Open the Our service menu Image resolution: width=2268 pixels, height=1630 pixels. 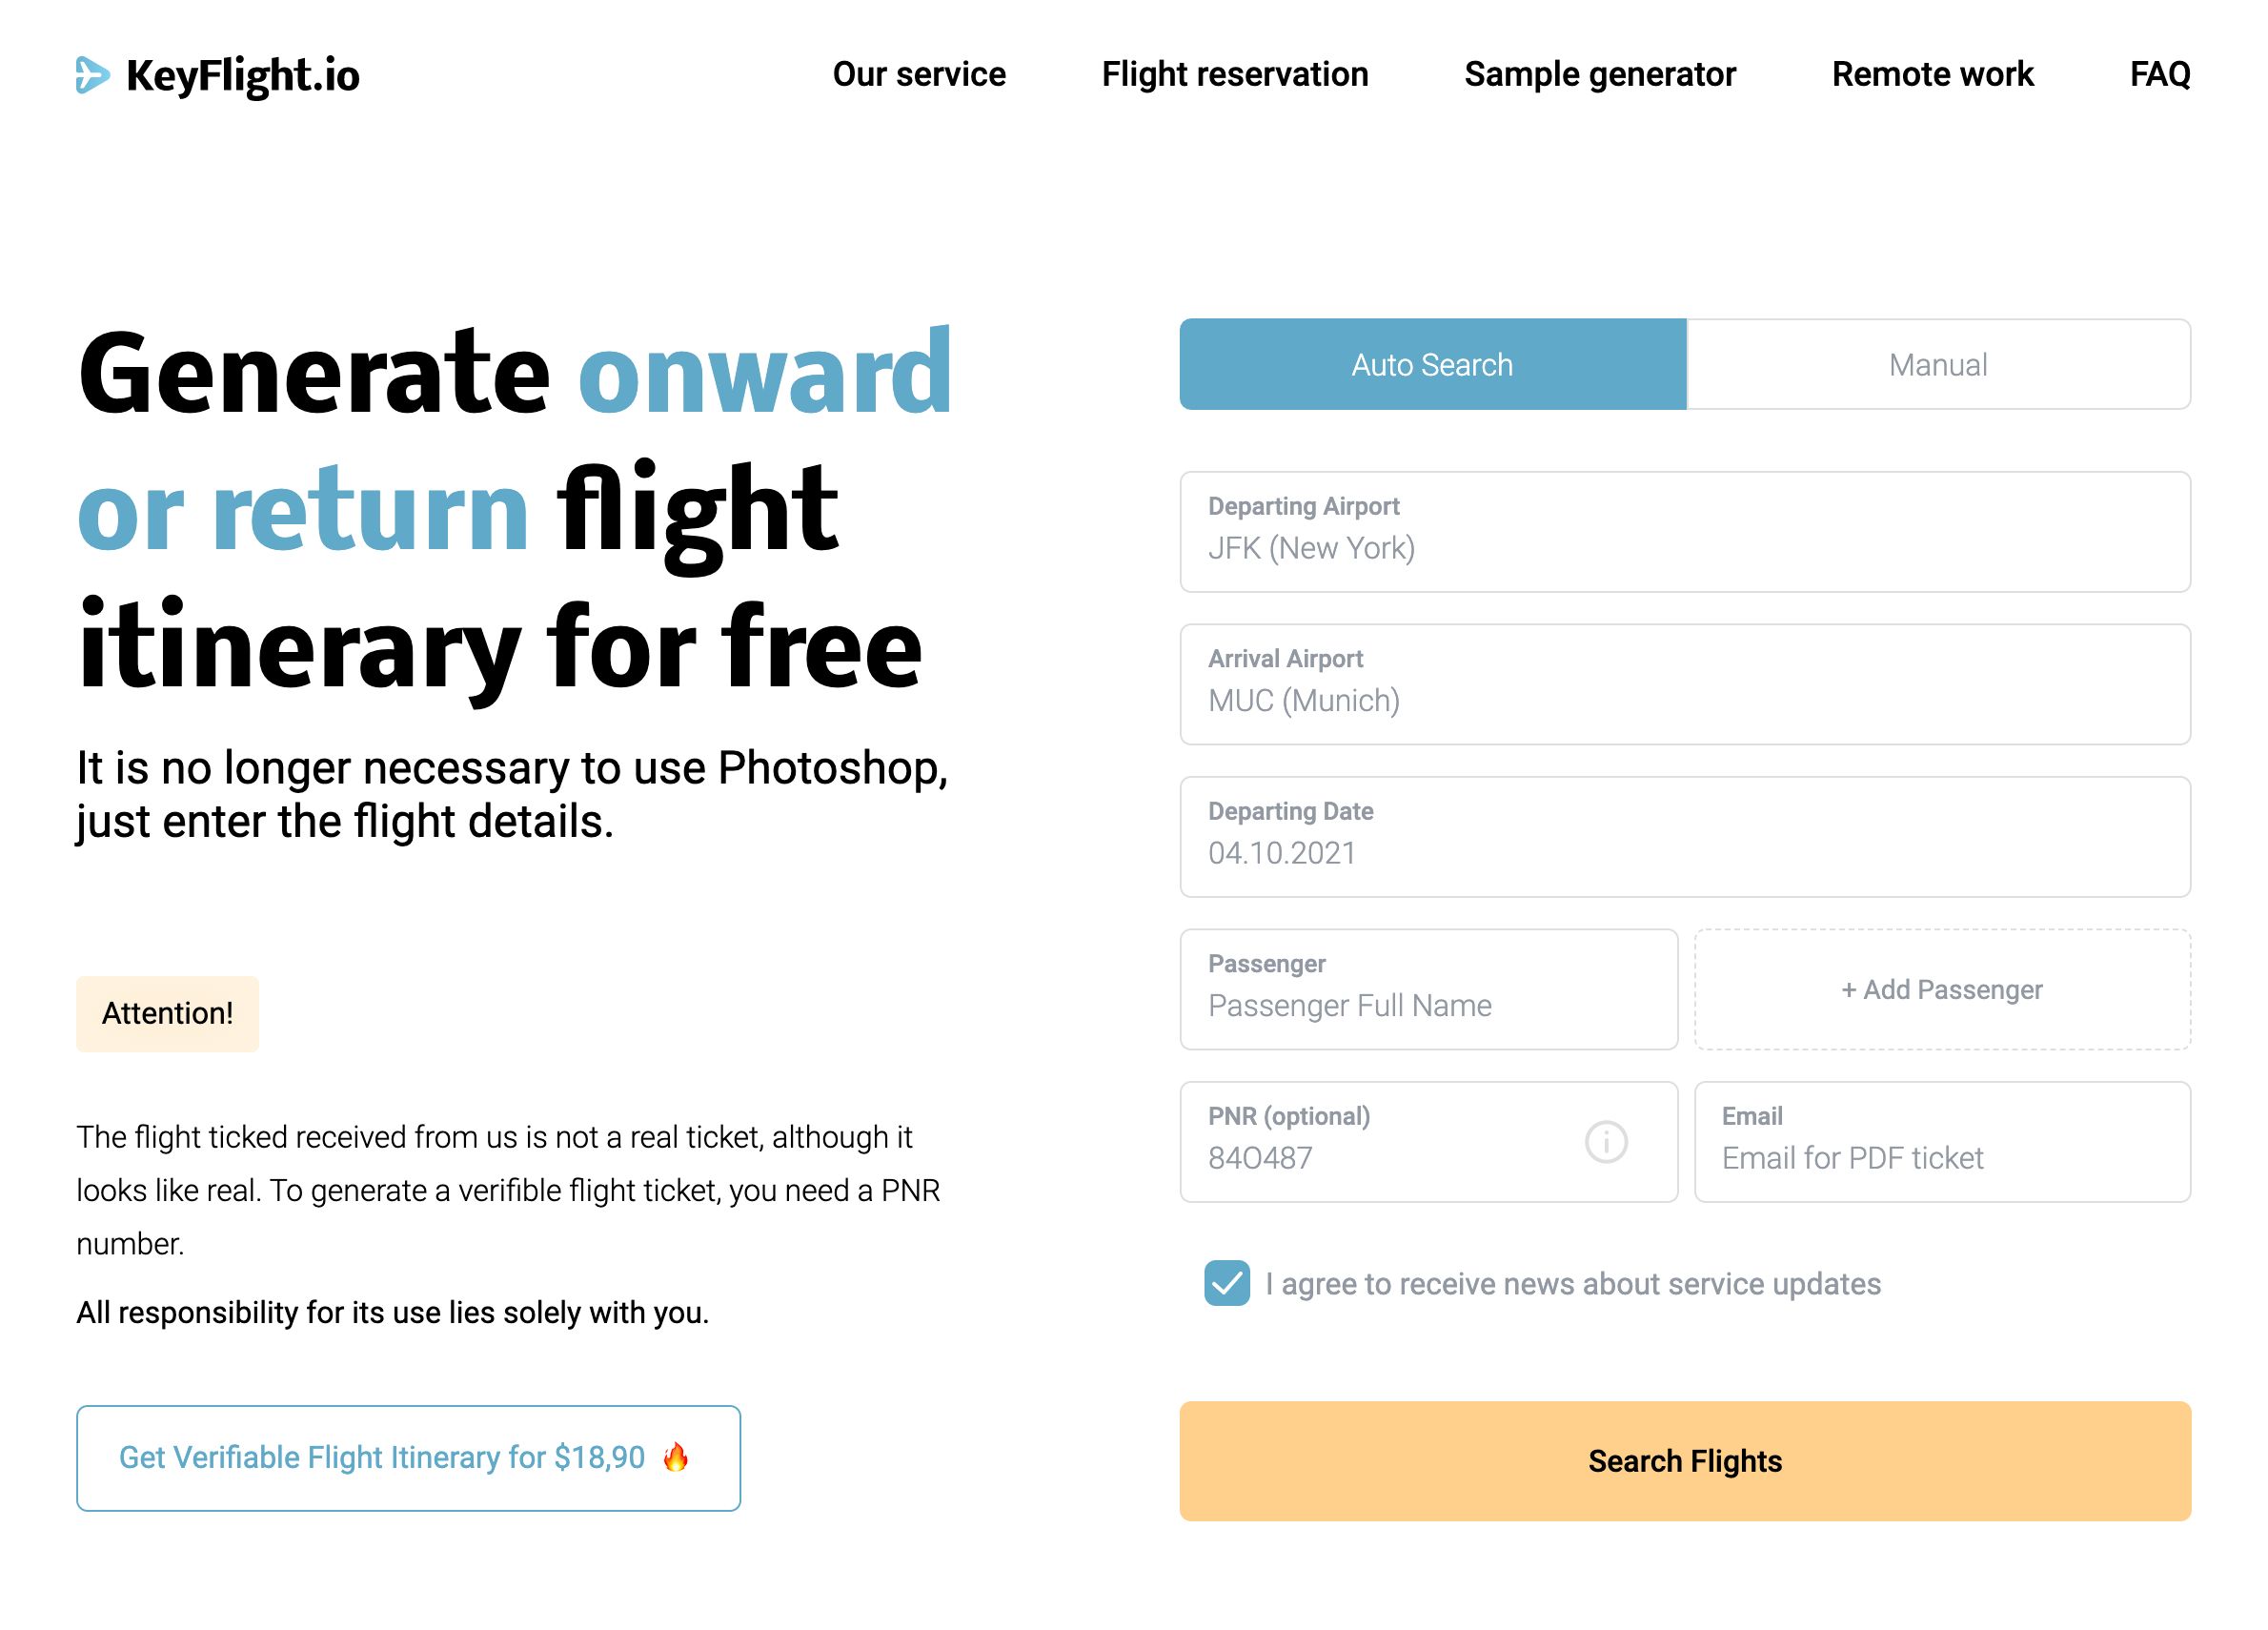[921, 74]
